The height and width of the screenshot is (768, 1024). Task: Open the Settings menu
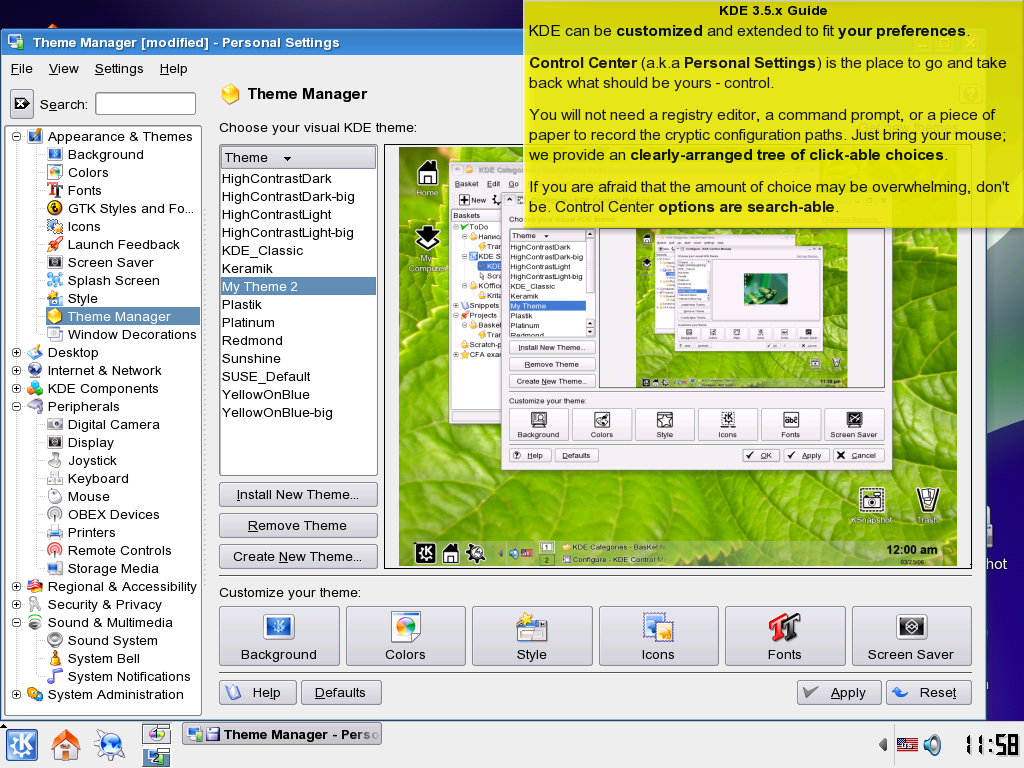(119, 68)
